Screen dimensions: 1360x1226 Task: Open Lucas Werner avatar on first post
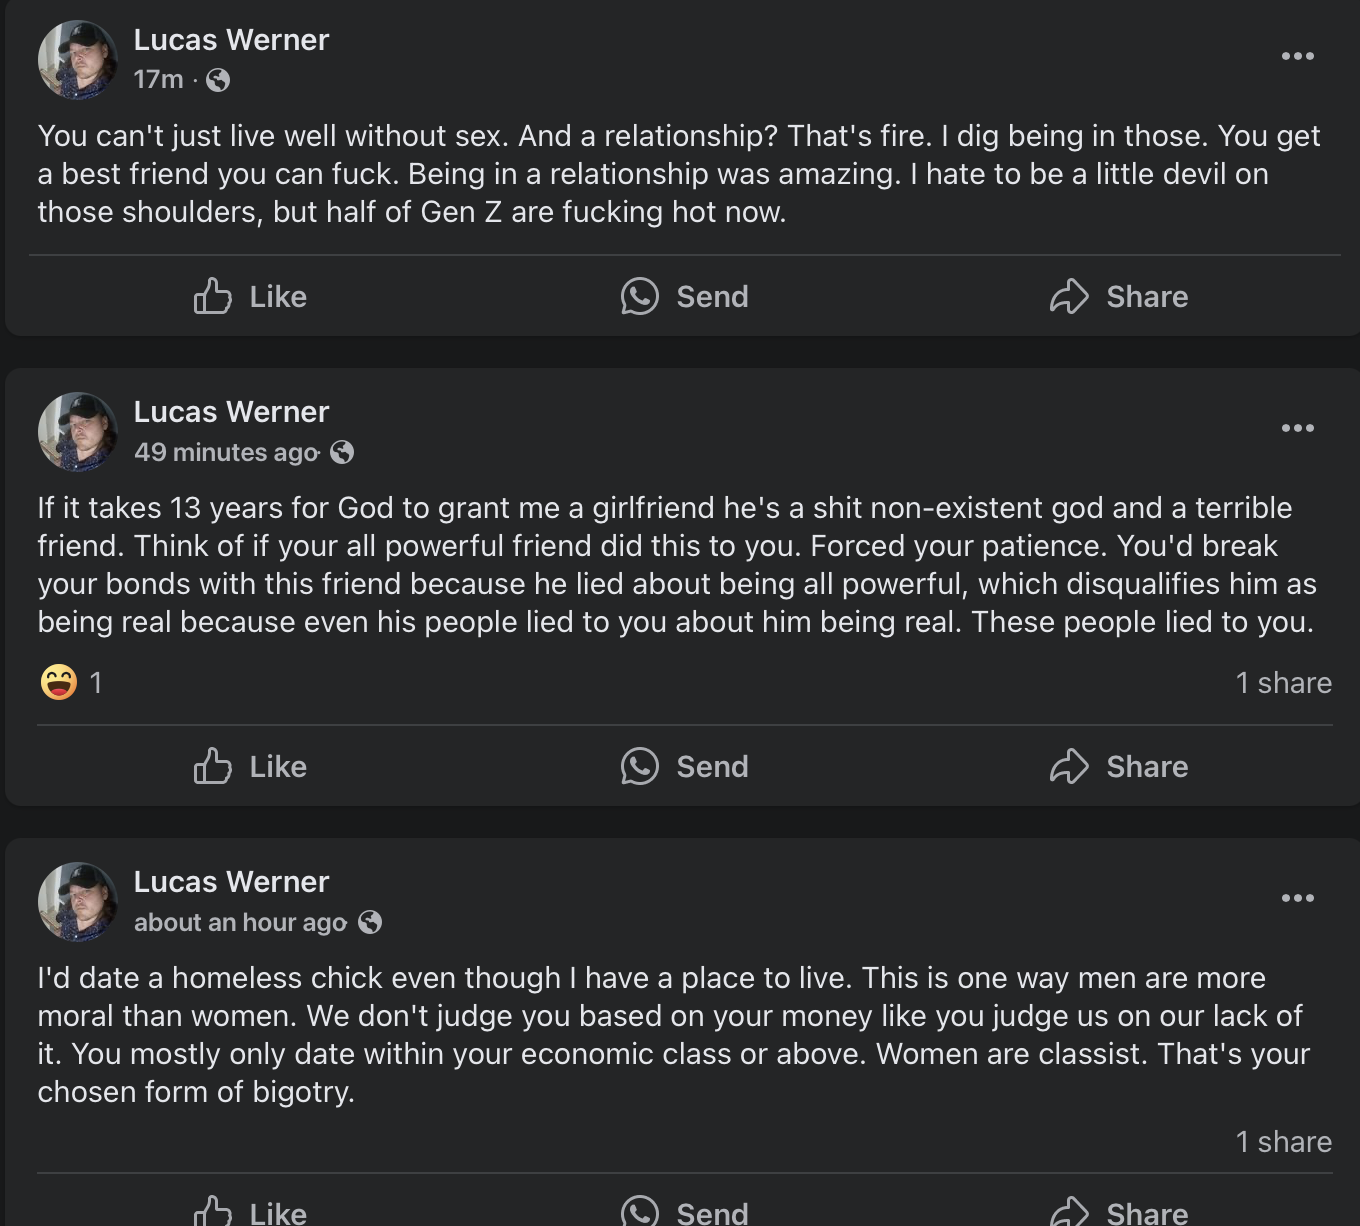(x=78, y=60)
